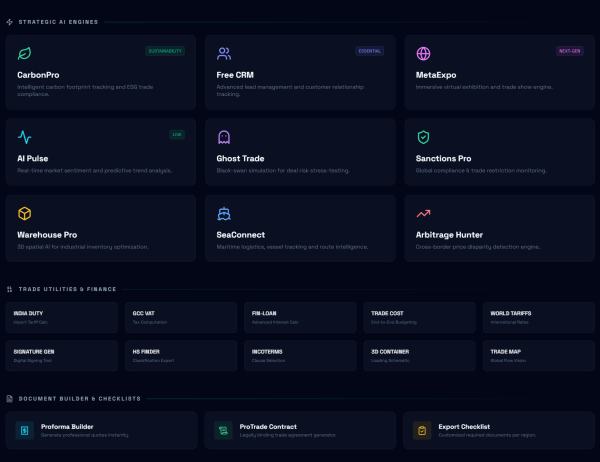Open the WORLD TARIFFS international rates tile
Viewport: 600px width, 462px height.
pos(539,317)
